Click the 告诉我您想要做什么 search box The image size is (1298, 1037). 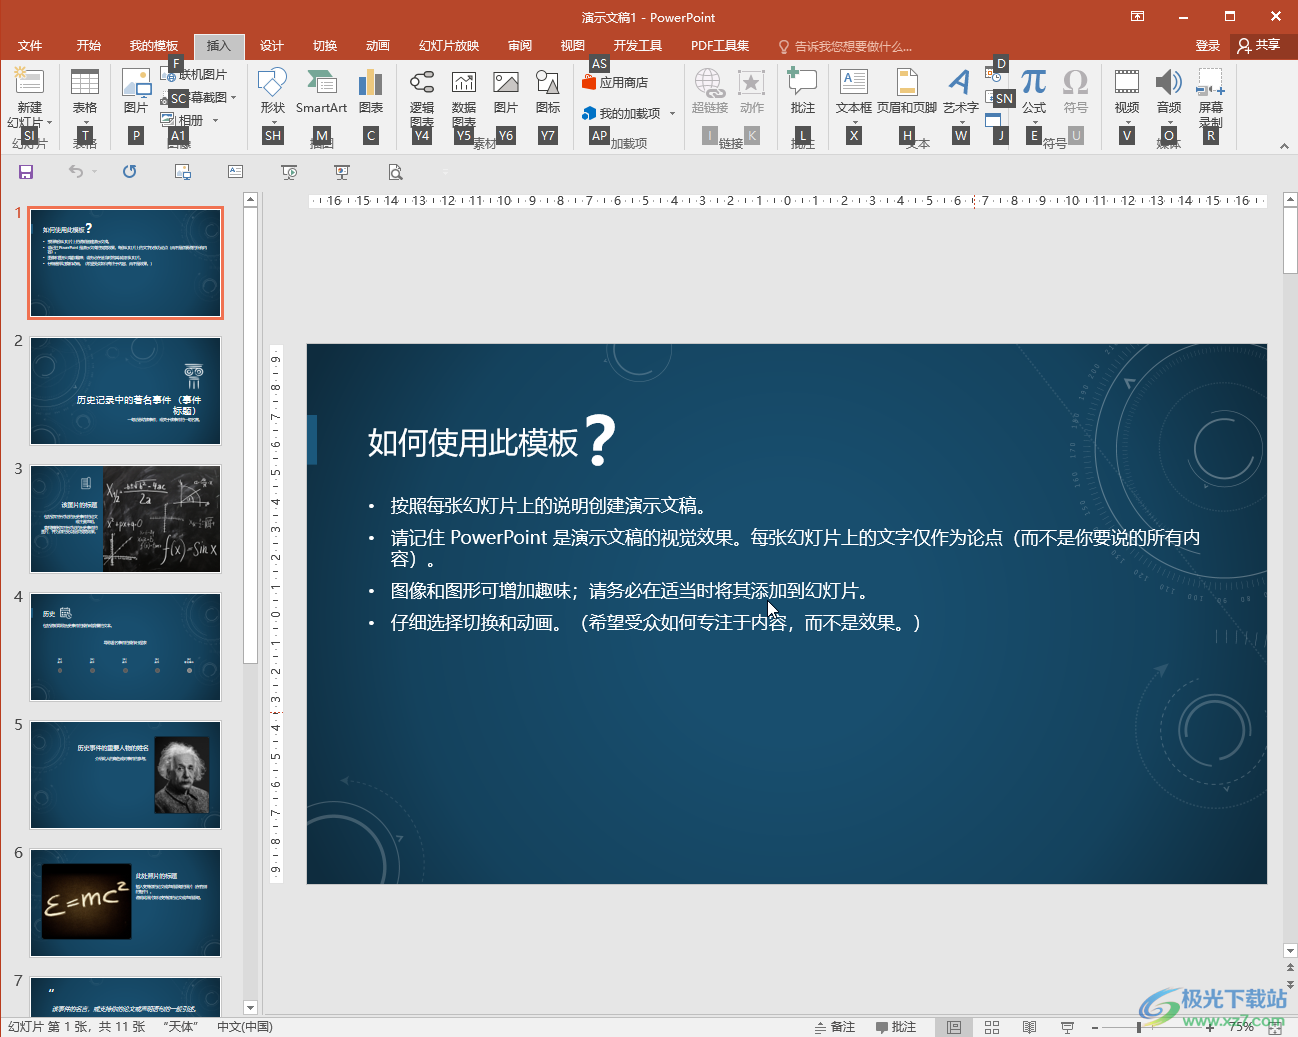tap(845, 47)
